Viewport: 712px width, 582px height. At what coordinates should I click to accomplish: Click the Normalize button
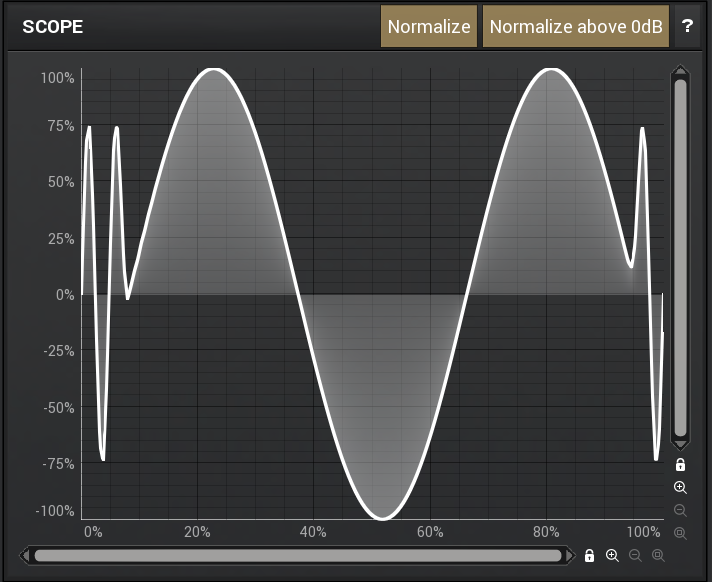(429, 26)
